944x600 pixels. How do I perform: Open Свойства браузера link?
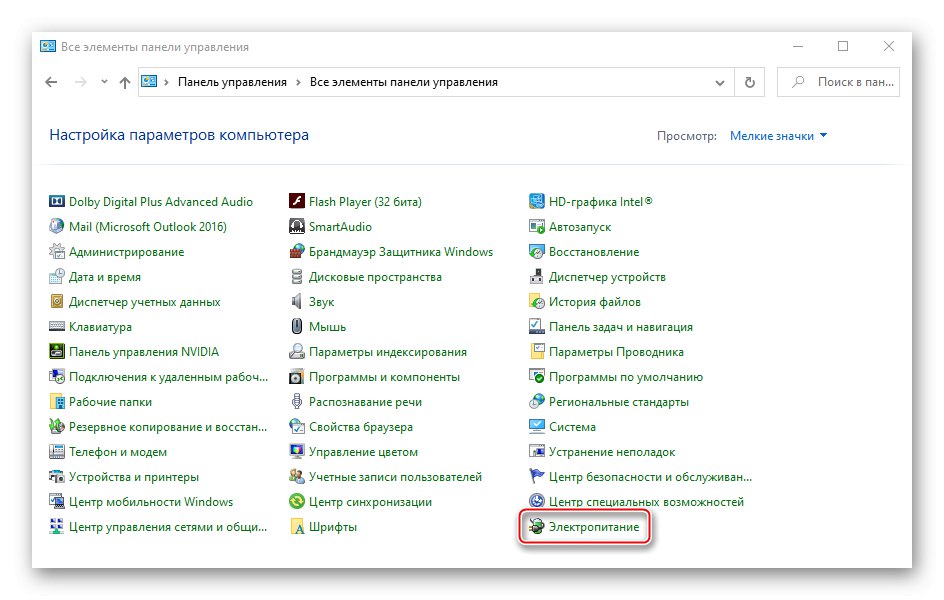pyautogui.click(x=361, y=427)
